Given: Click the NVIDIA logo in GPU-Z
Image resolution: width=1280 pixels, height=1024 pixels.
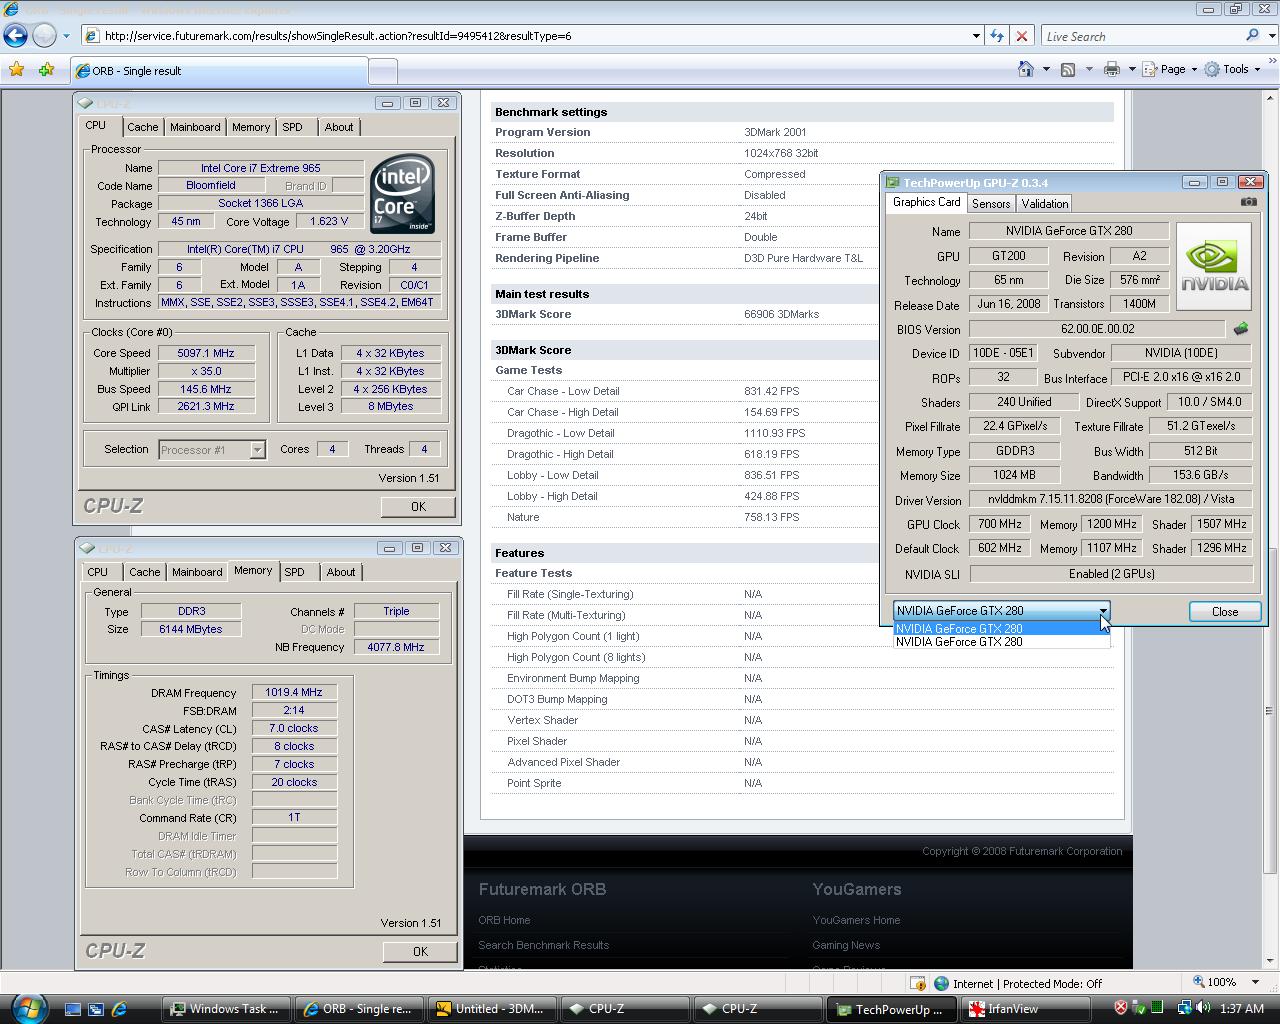Looking at the screenshot, I should click(1214, 266).
